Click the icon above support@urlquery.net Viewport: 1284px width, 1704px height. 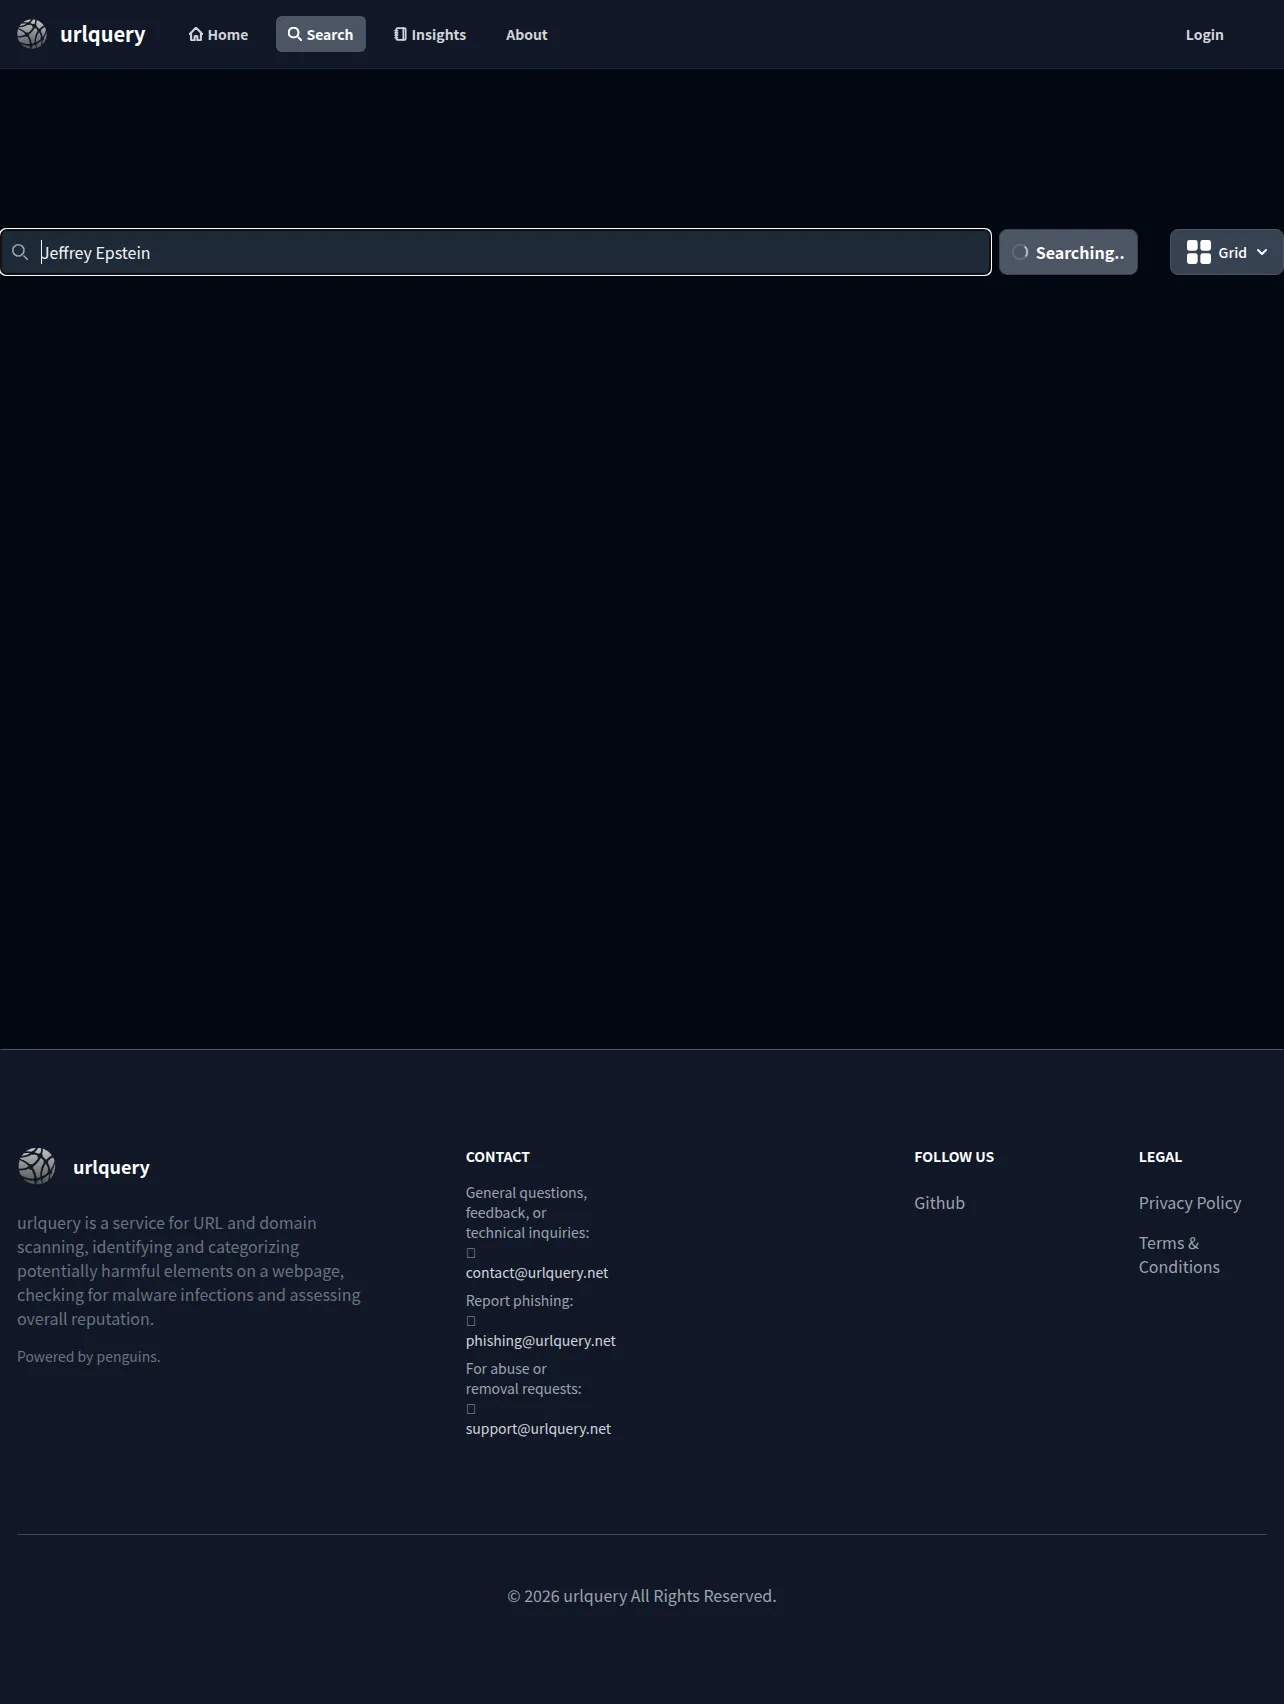coord(471,1409)
